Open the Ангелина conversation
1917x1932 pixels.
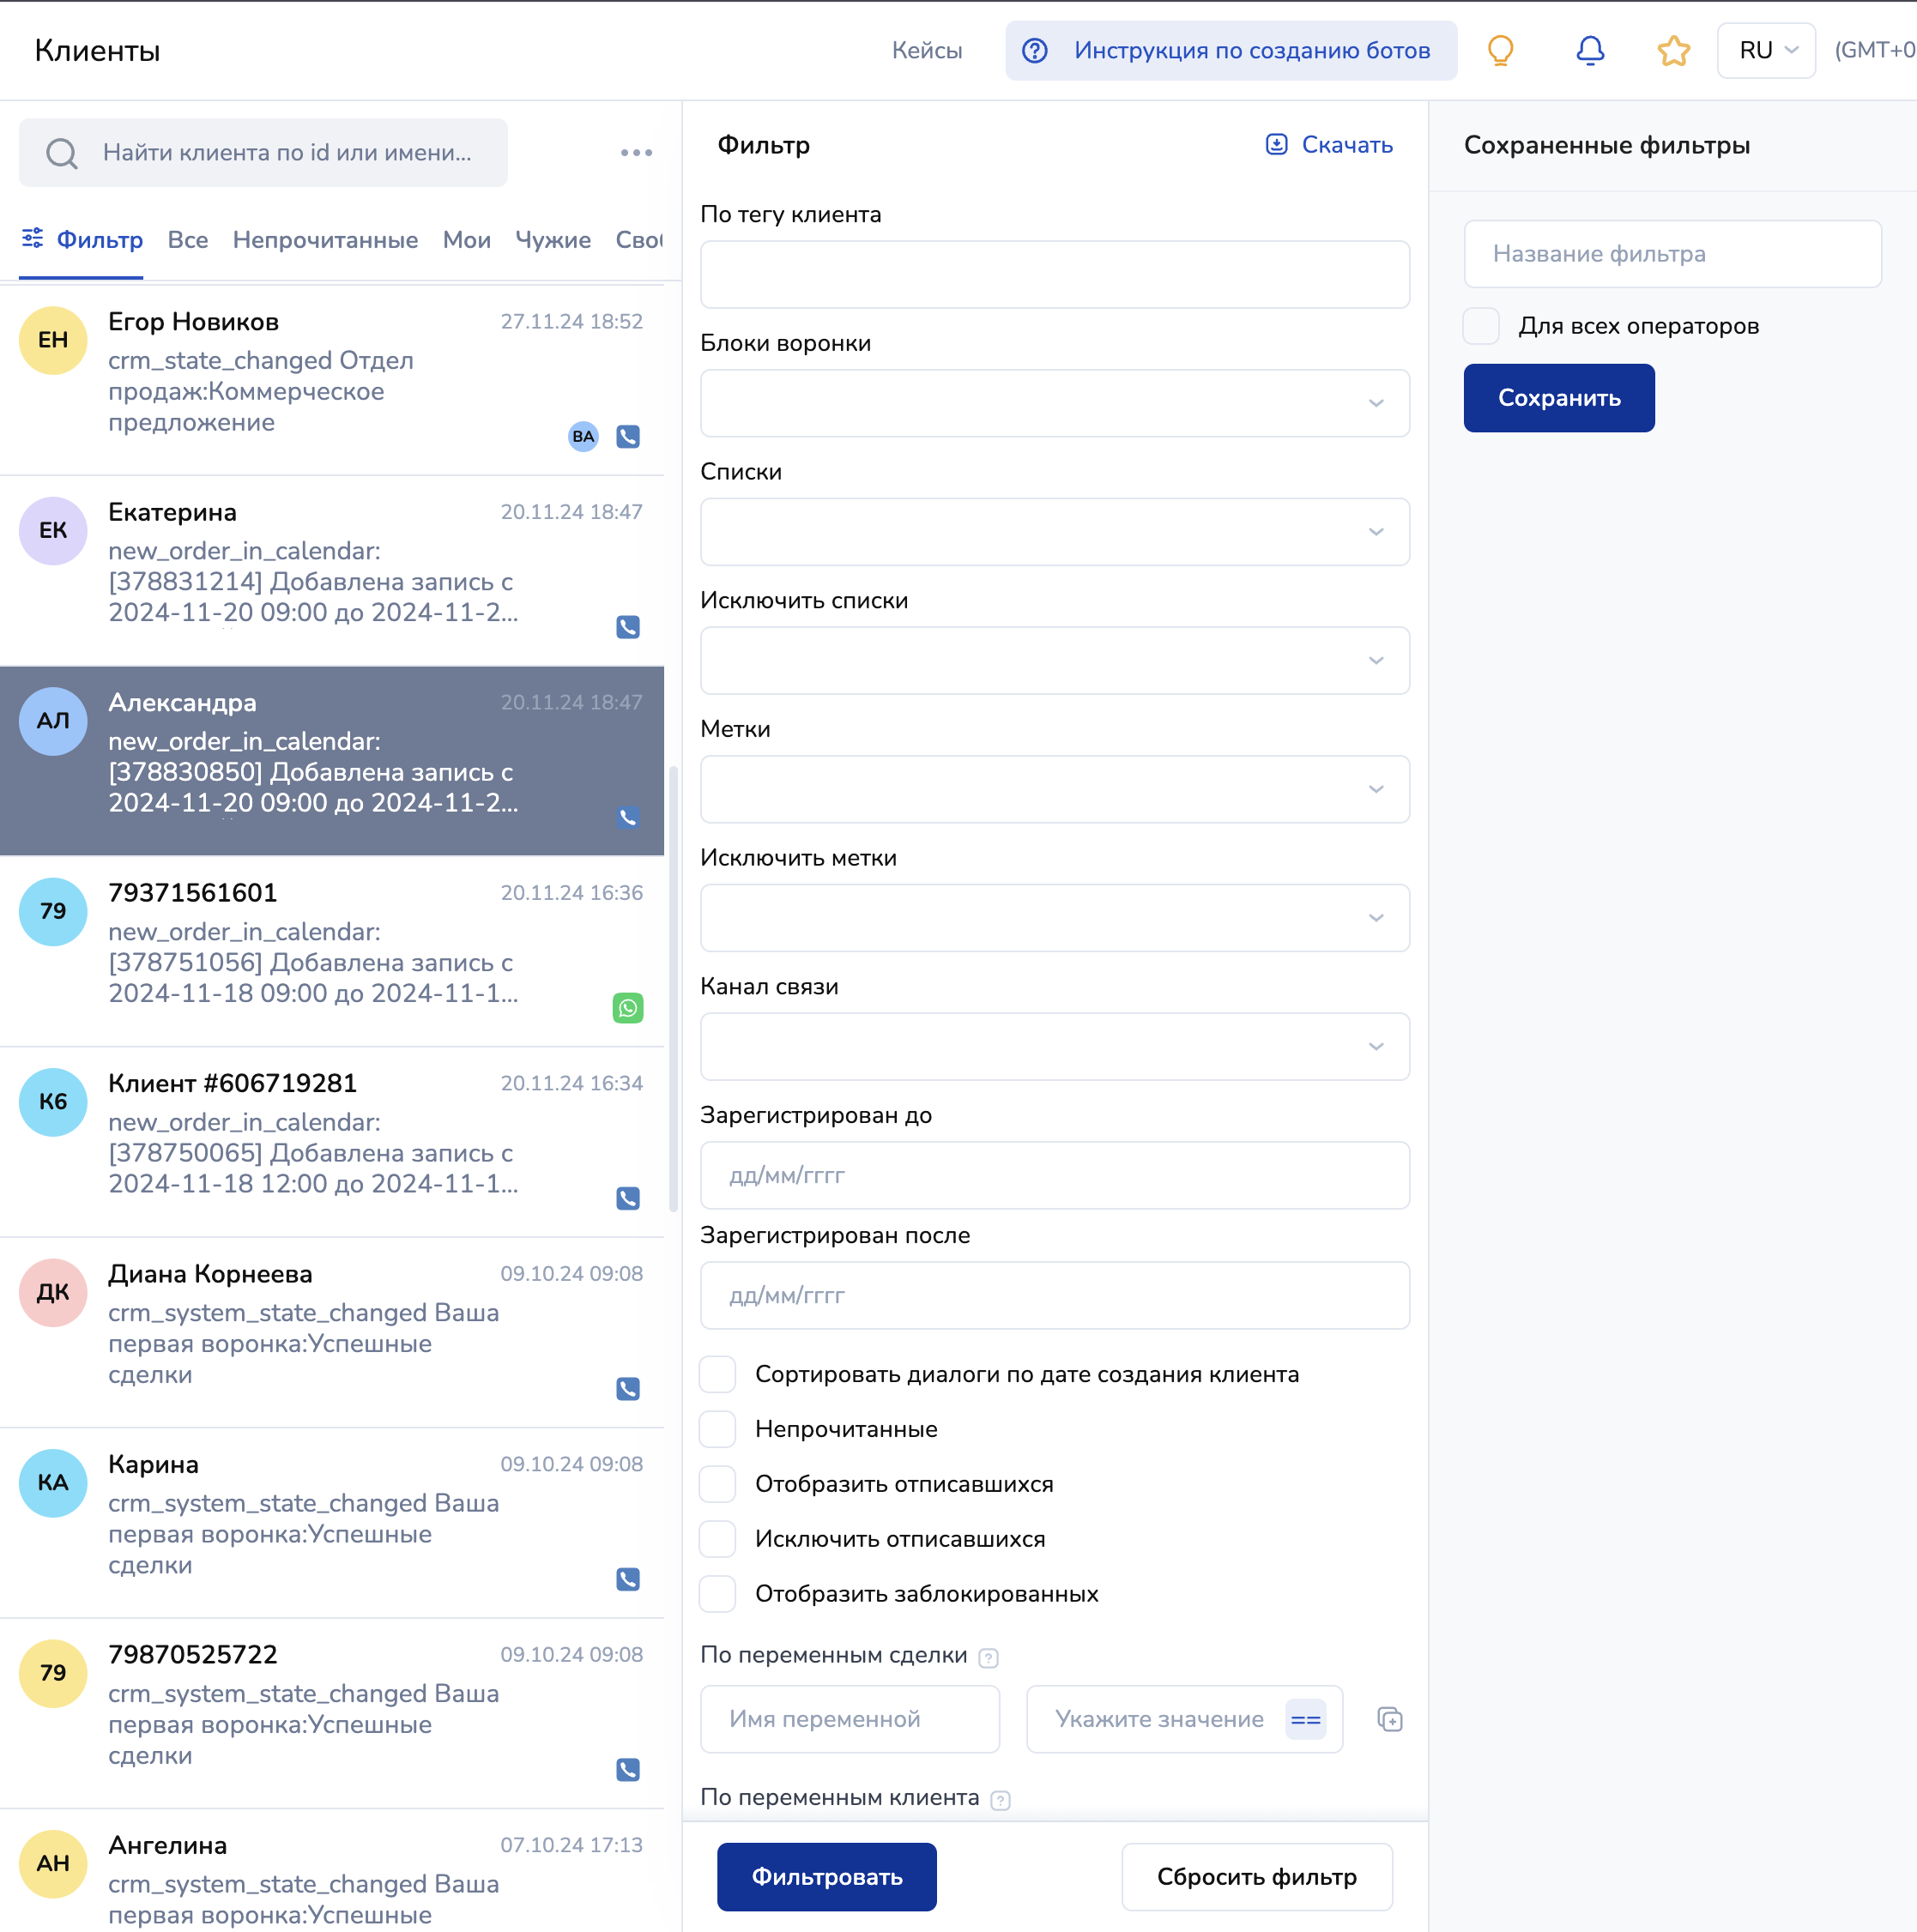[332, 1870]
